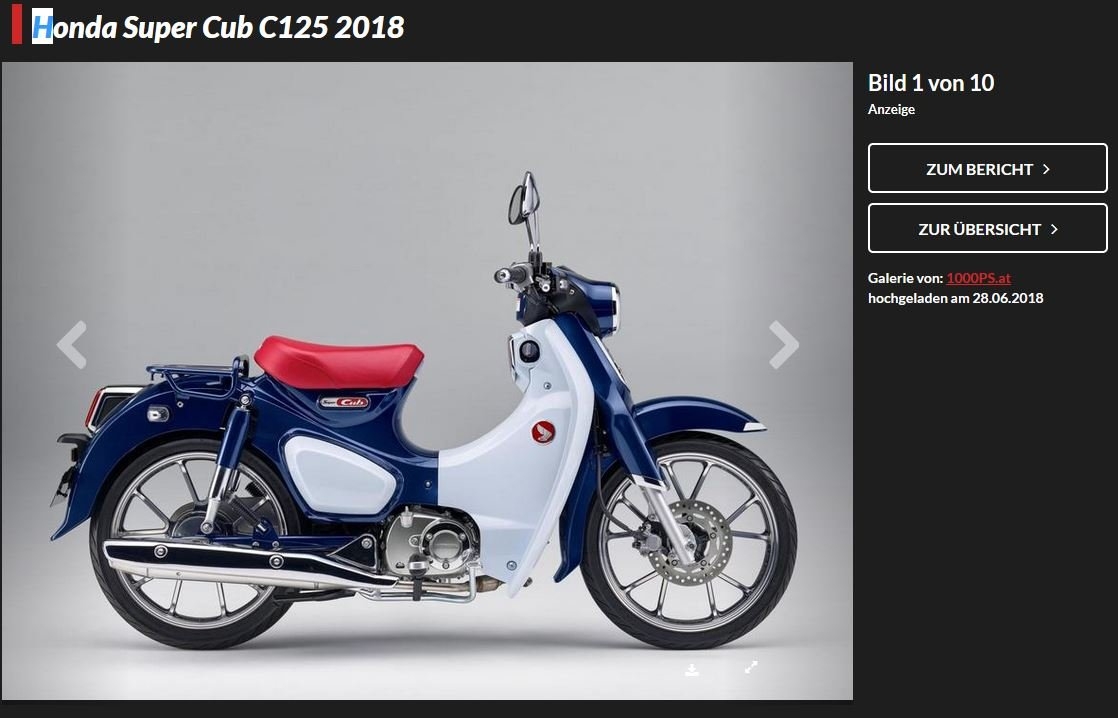This screenshot has width=1118, height=718.
Task: Click the Super Cub badge under the seat
Action: tap(344, 402)
